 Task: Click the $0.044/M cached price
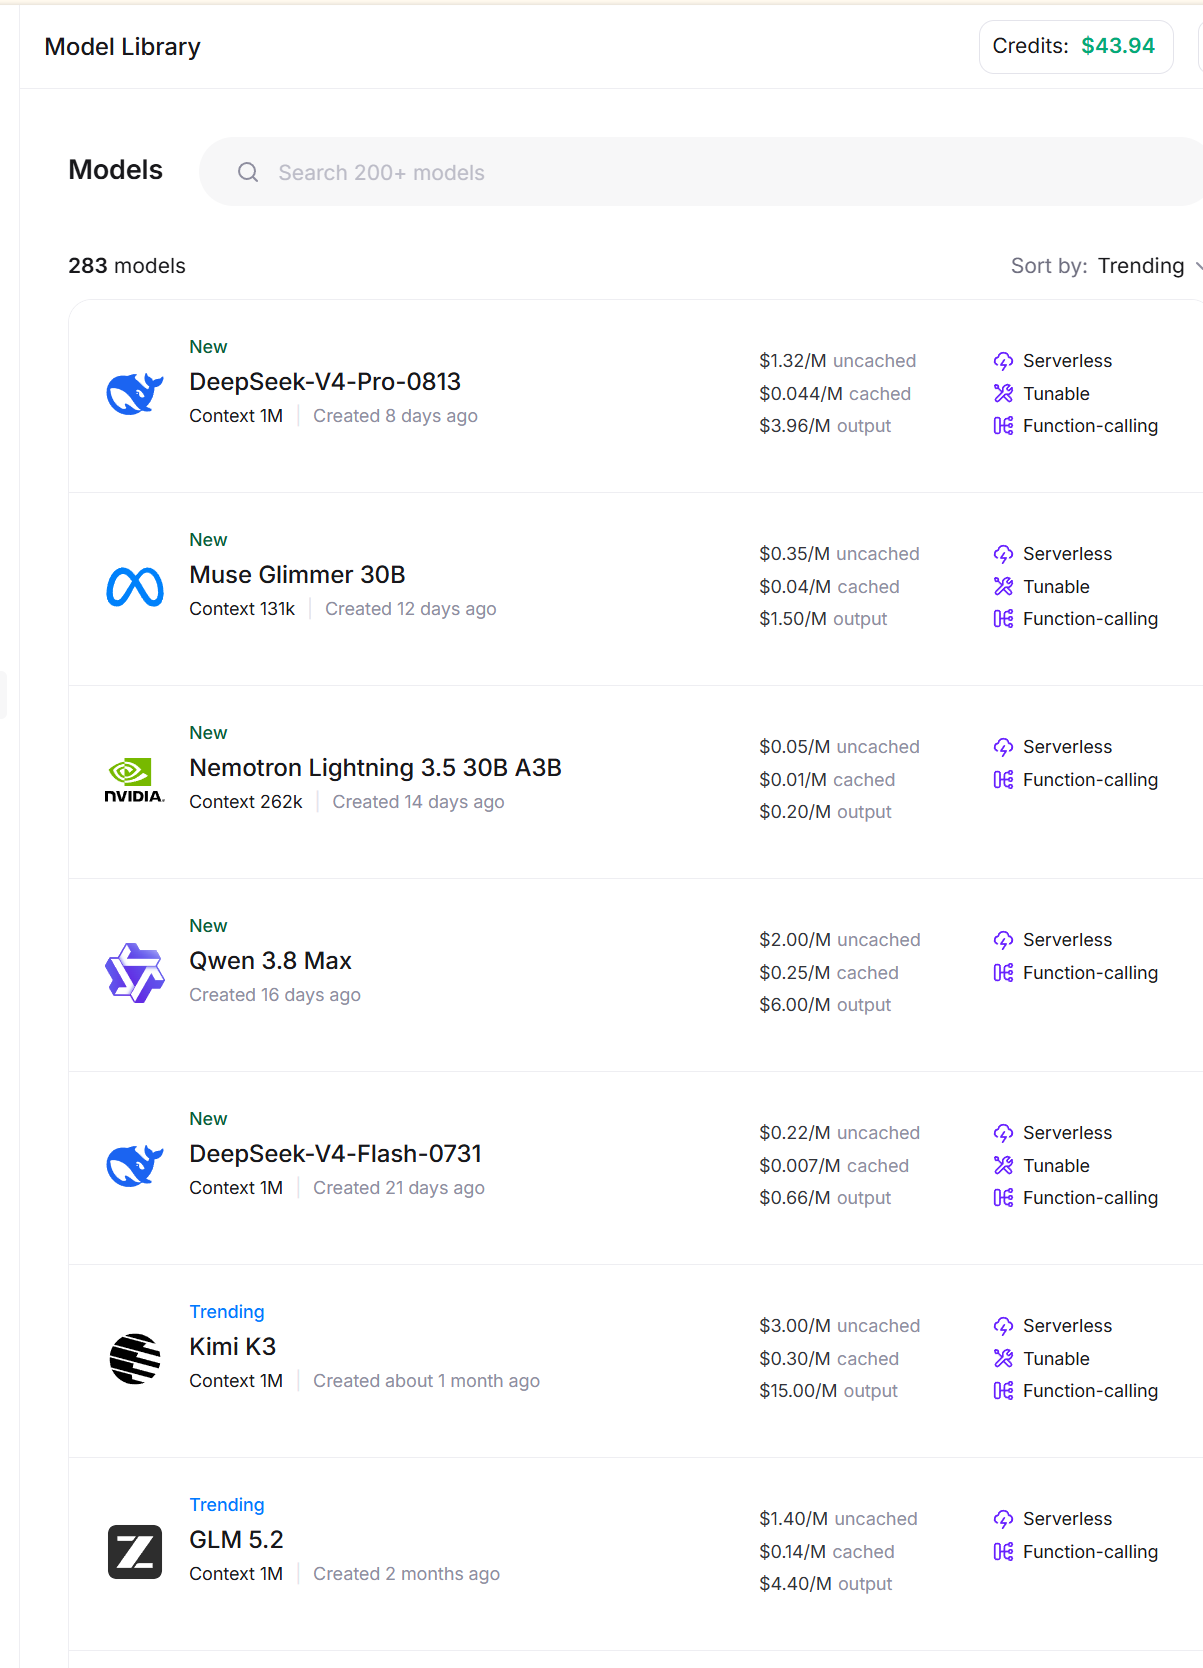coord(835,394)
